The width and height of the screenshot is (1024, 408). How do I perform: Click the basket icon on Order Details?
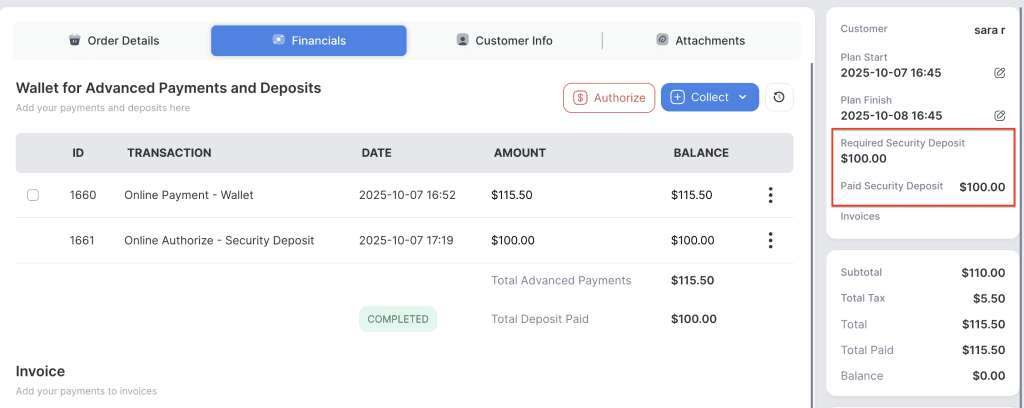point(74,41)
